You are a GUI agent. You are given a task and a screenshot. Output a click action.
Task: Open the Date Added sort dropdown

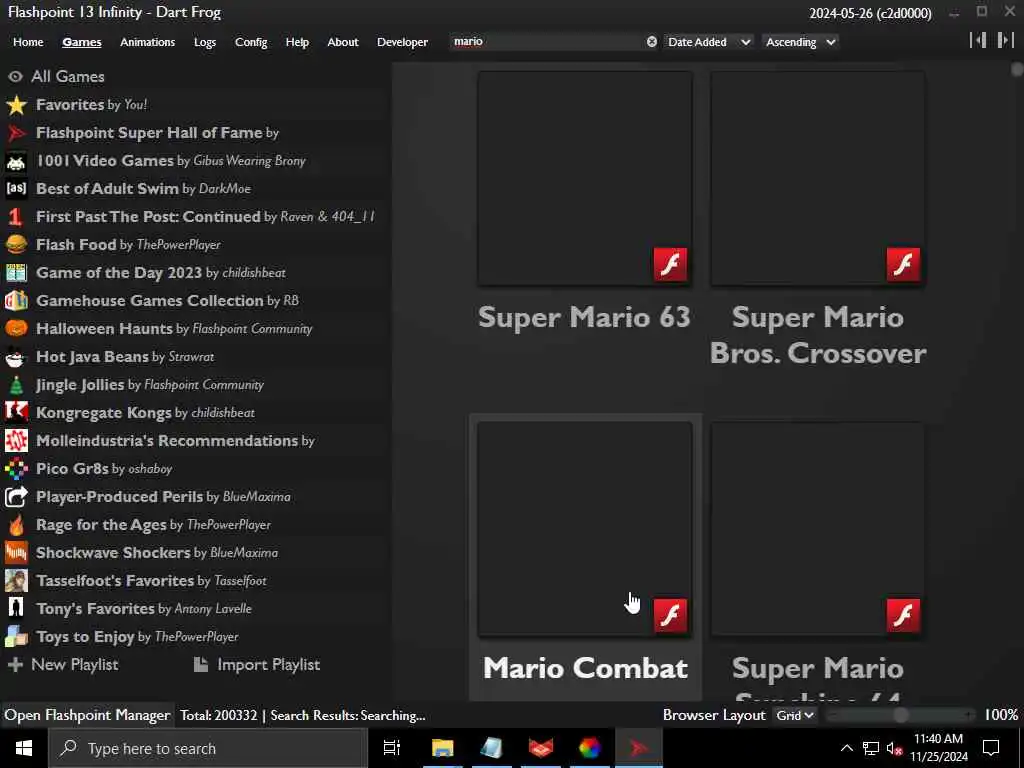[709, 42]
